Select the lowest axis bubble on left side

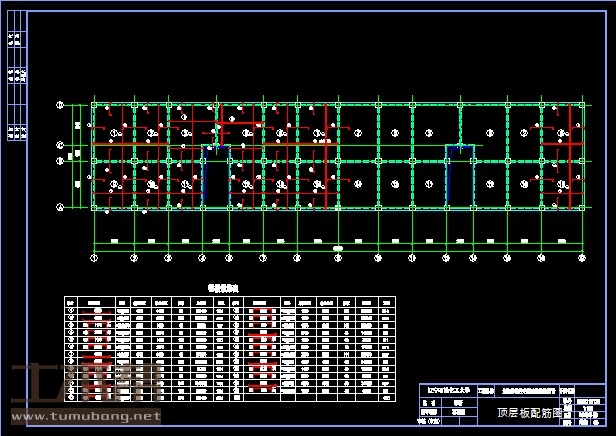[60, 207]
